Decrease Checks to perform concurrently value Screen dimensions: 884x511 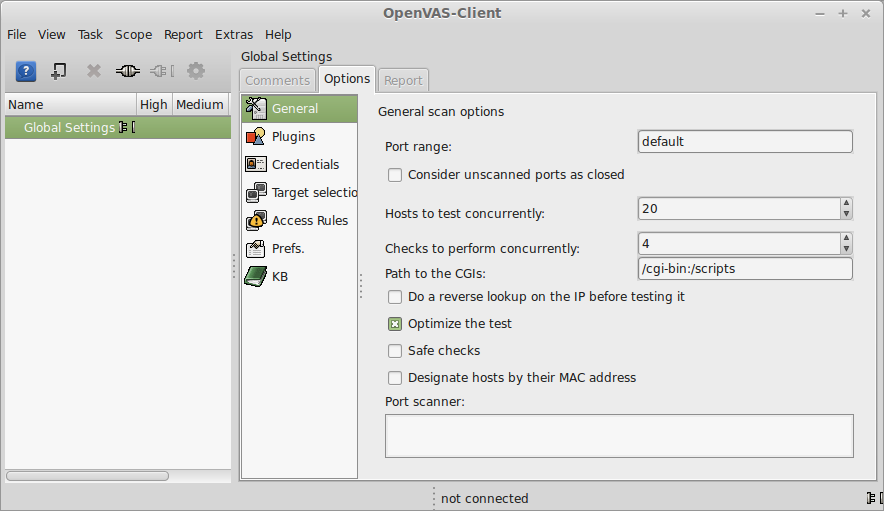(846, 249)
